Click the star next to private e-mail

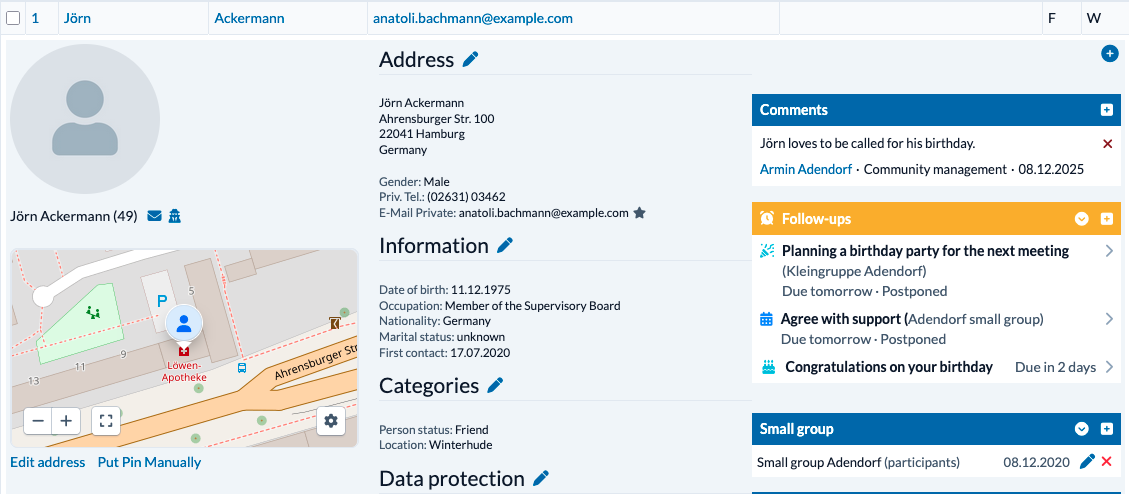[640, 213]
